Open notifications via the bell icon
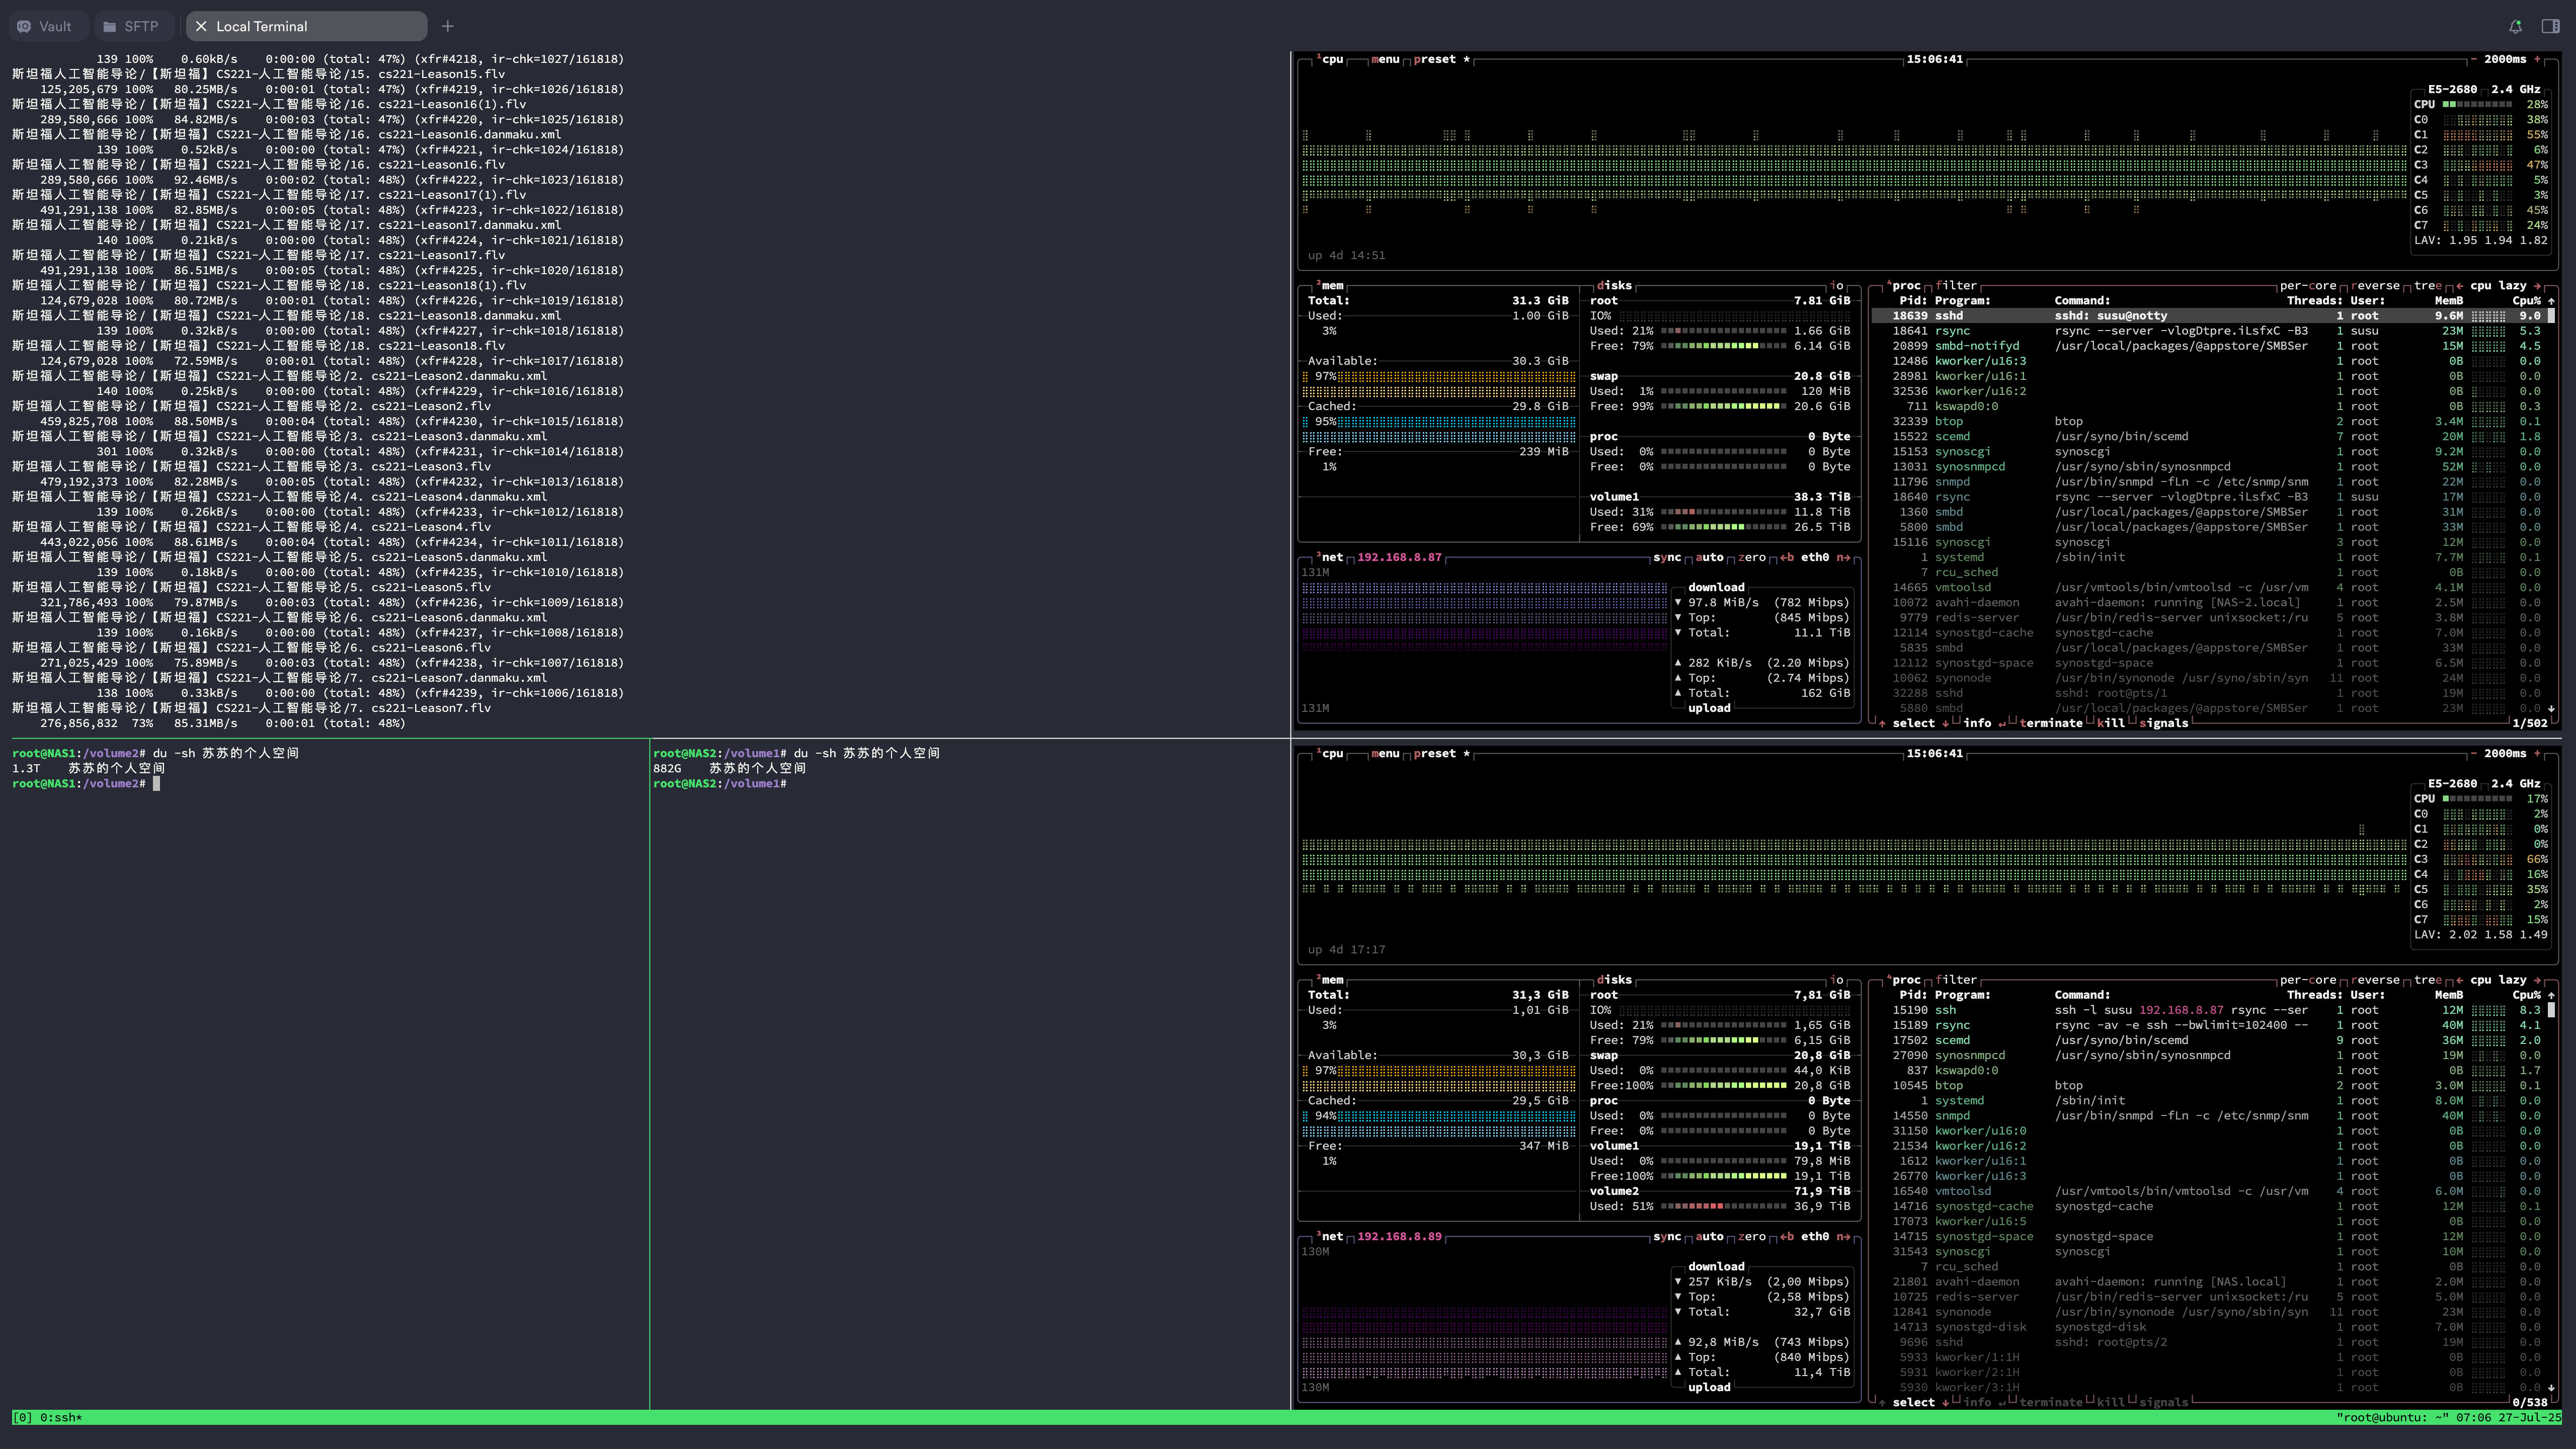The height and width of the screenshot is (1449, 2576). pyautogui.click(x=2516, y=26)
